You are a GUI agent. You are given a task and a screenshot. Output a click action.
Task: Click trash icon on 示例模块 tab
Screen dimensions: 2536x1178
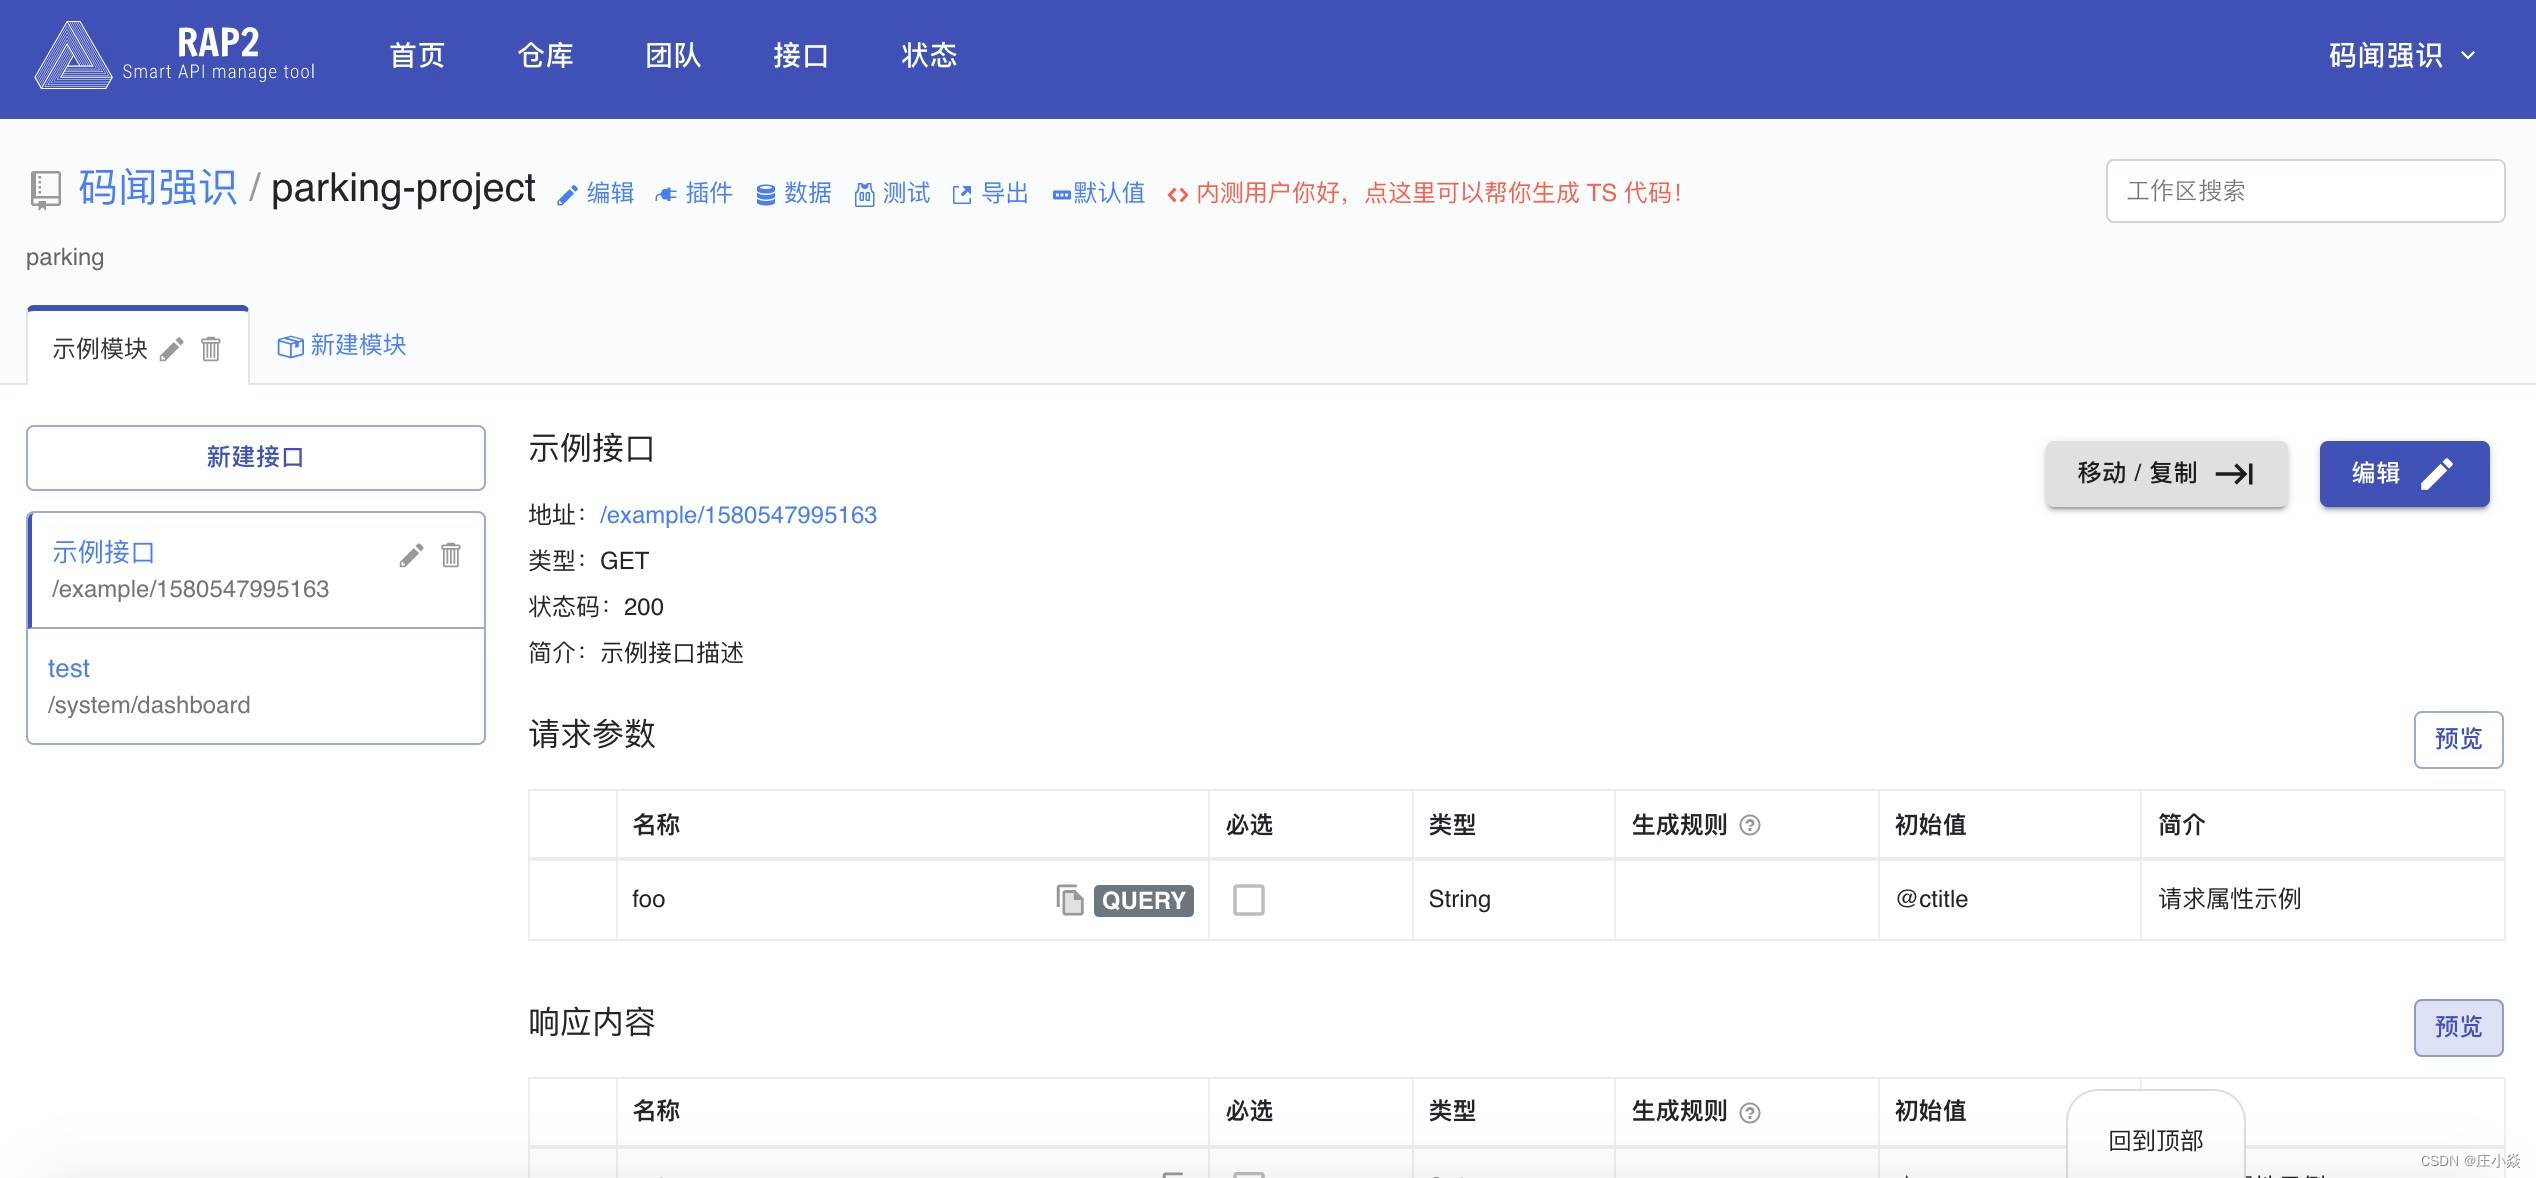(x=211, y=349)
